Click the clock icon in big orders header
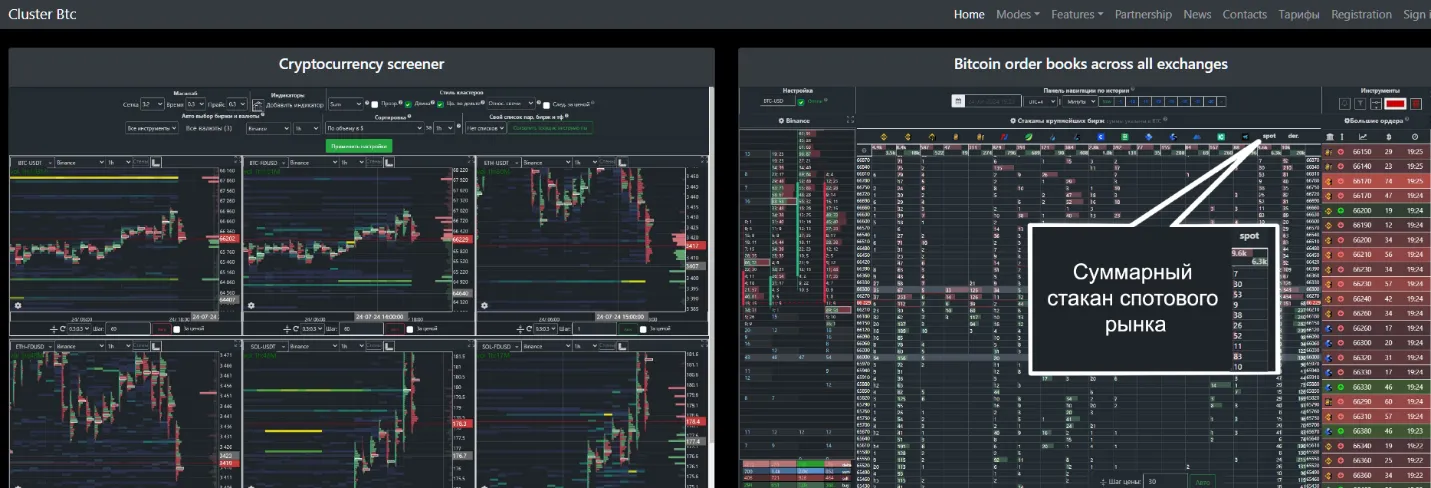1431x488 pixels. [1415, 137]
